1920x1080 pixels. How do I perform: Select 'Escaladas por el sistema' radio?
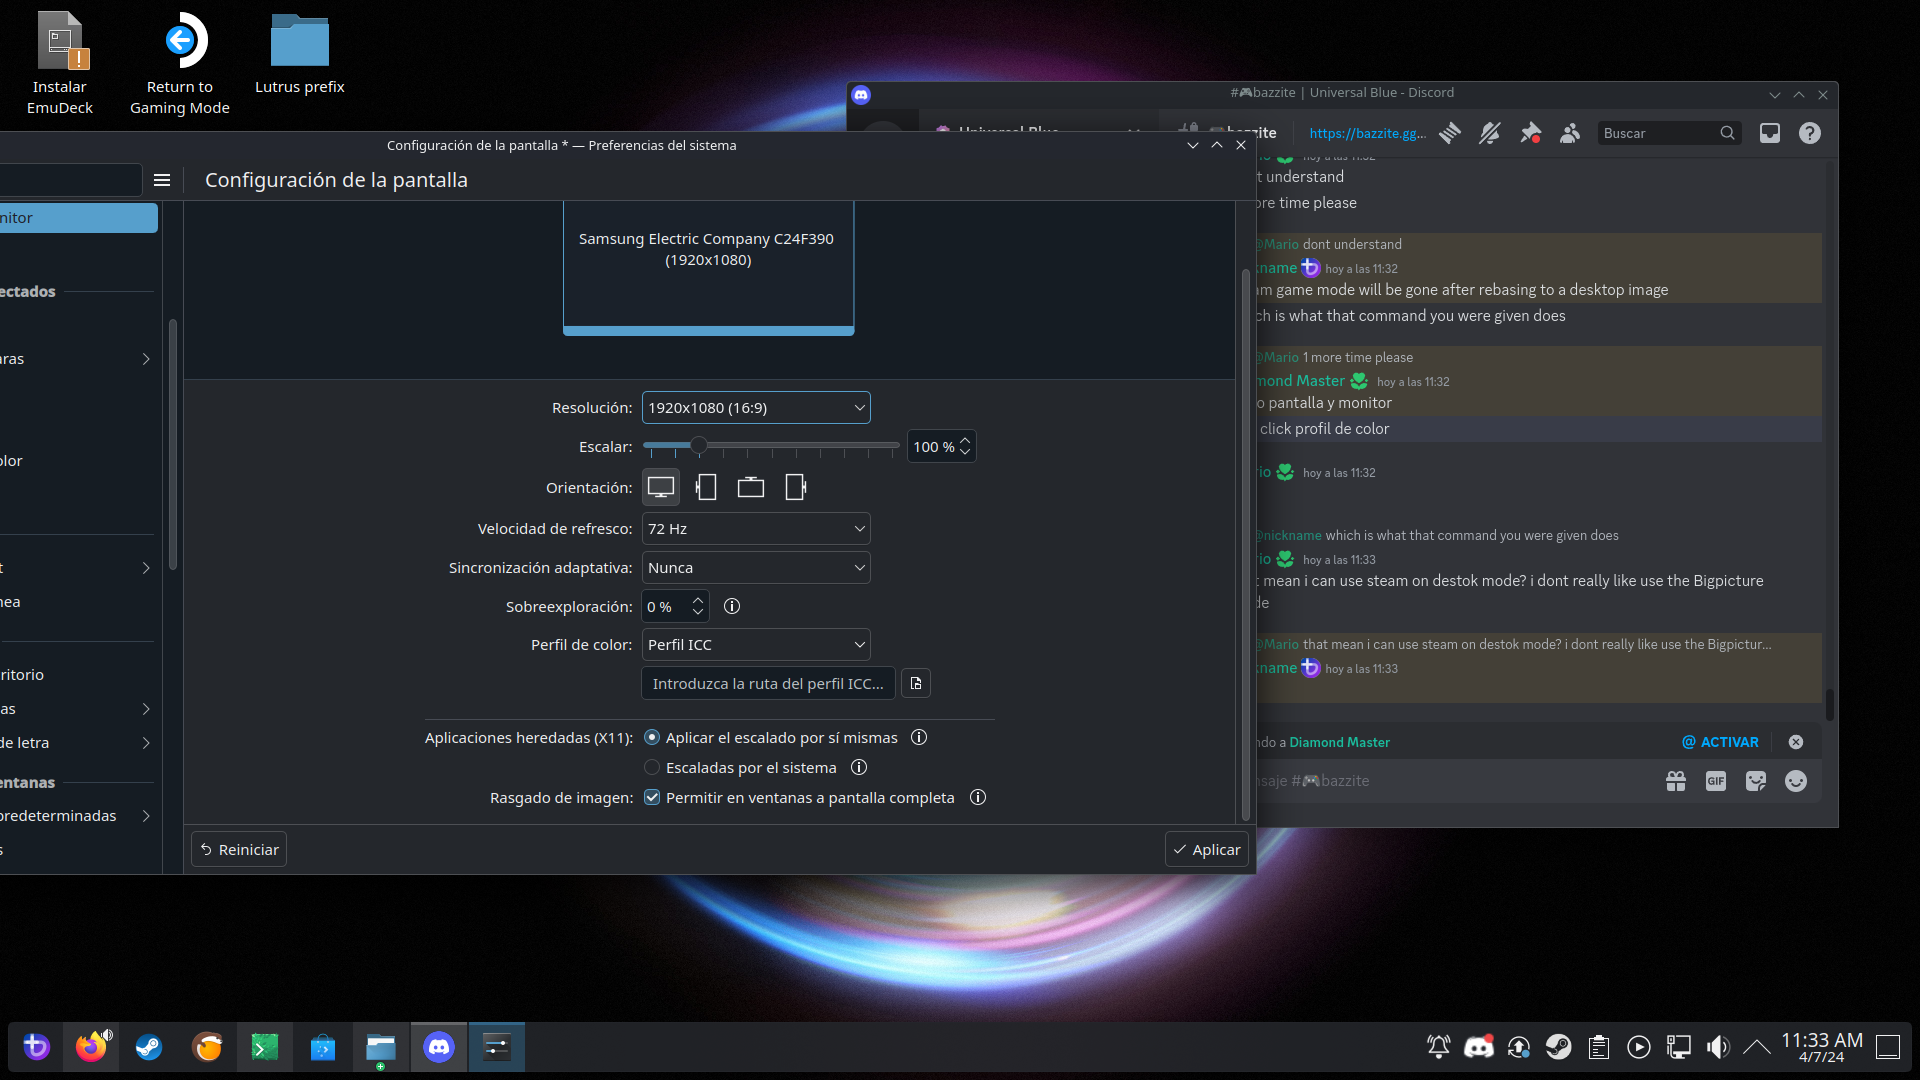coord(652,767)
